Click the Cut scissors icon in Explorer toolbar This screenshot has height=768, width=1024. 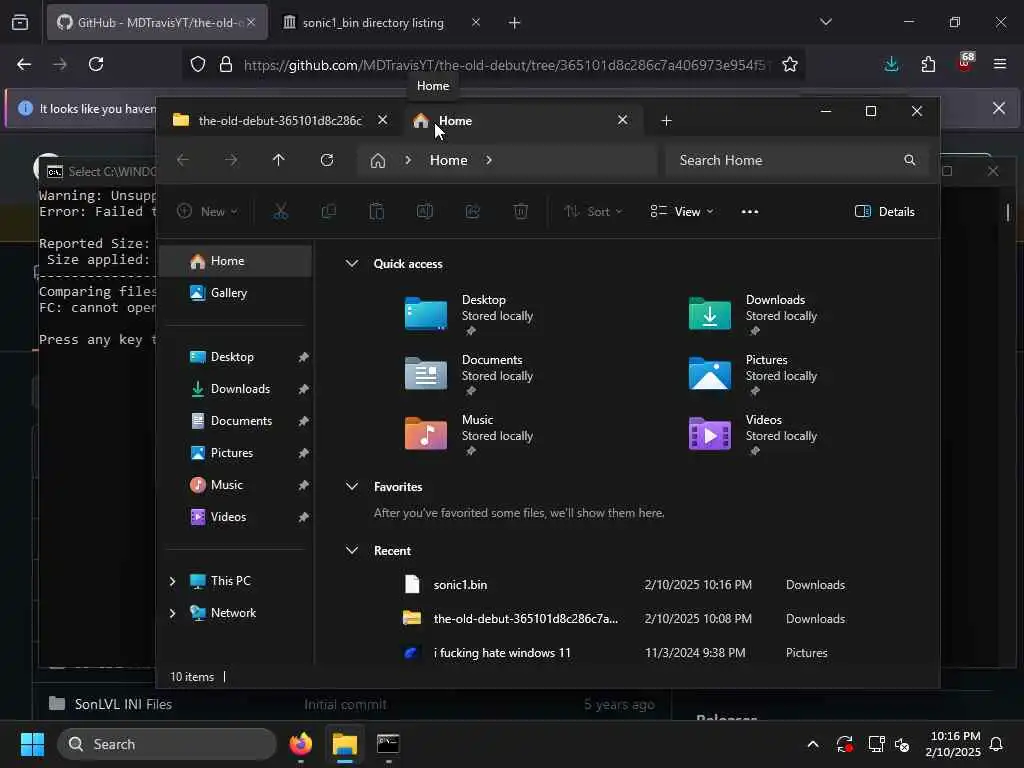point(280,211)
